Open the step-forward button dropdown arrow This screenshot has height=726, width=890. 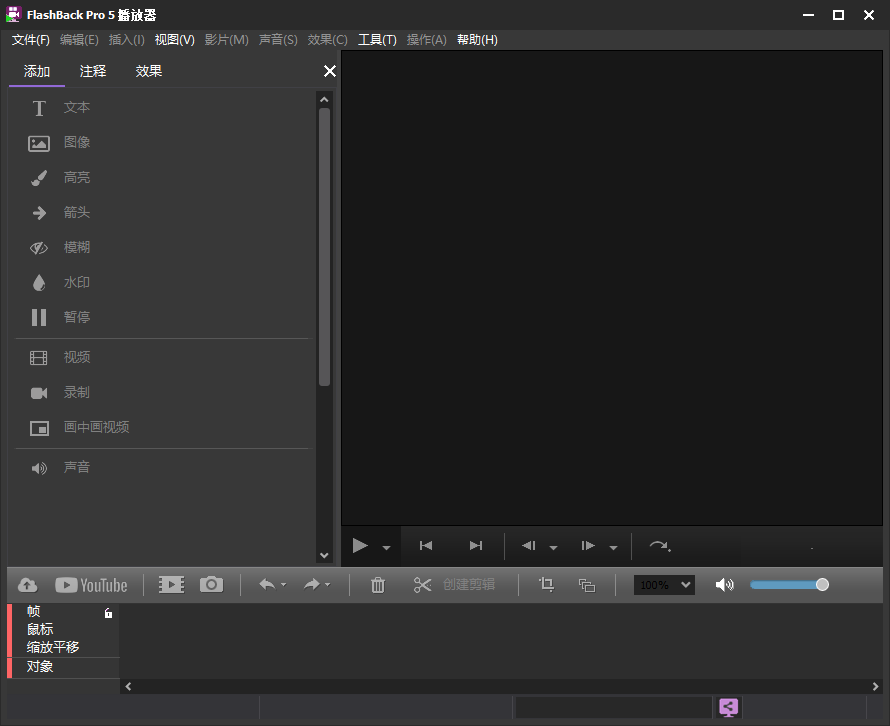[613, 546]
